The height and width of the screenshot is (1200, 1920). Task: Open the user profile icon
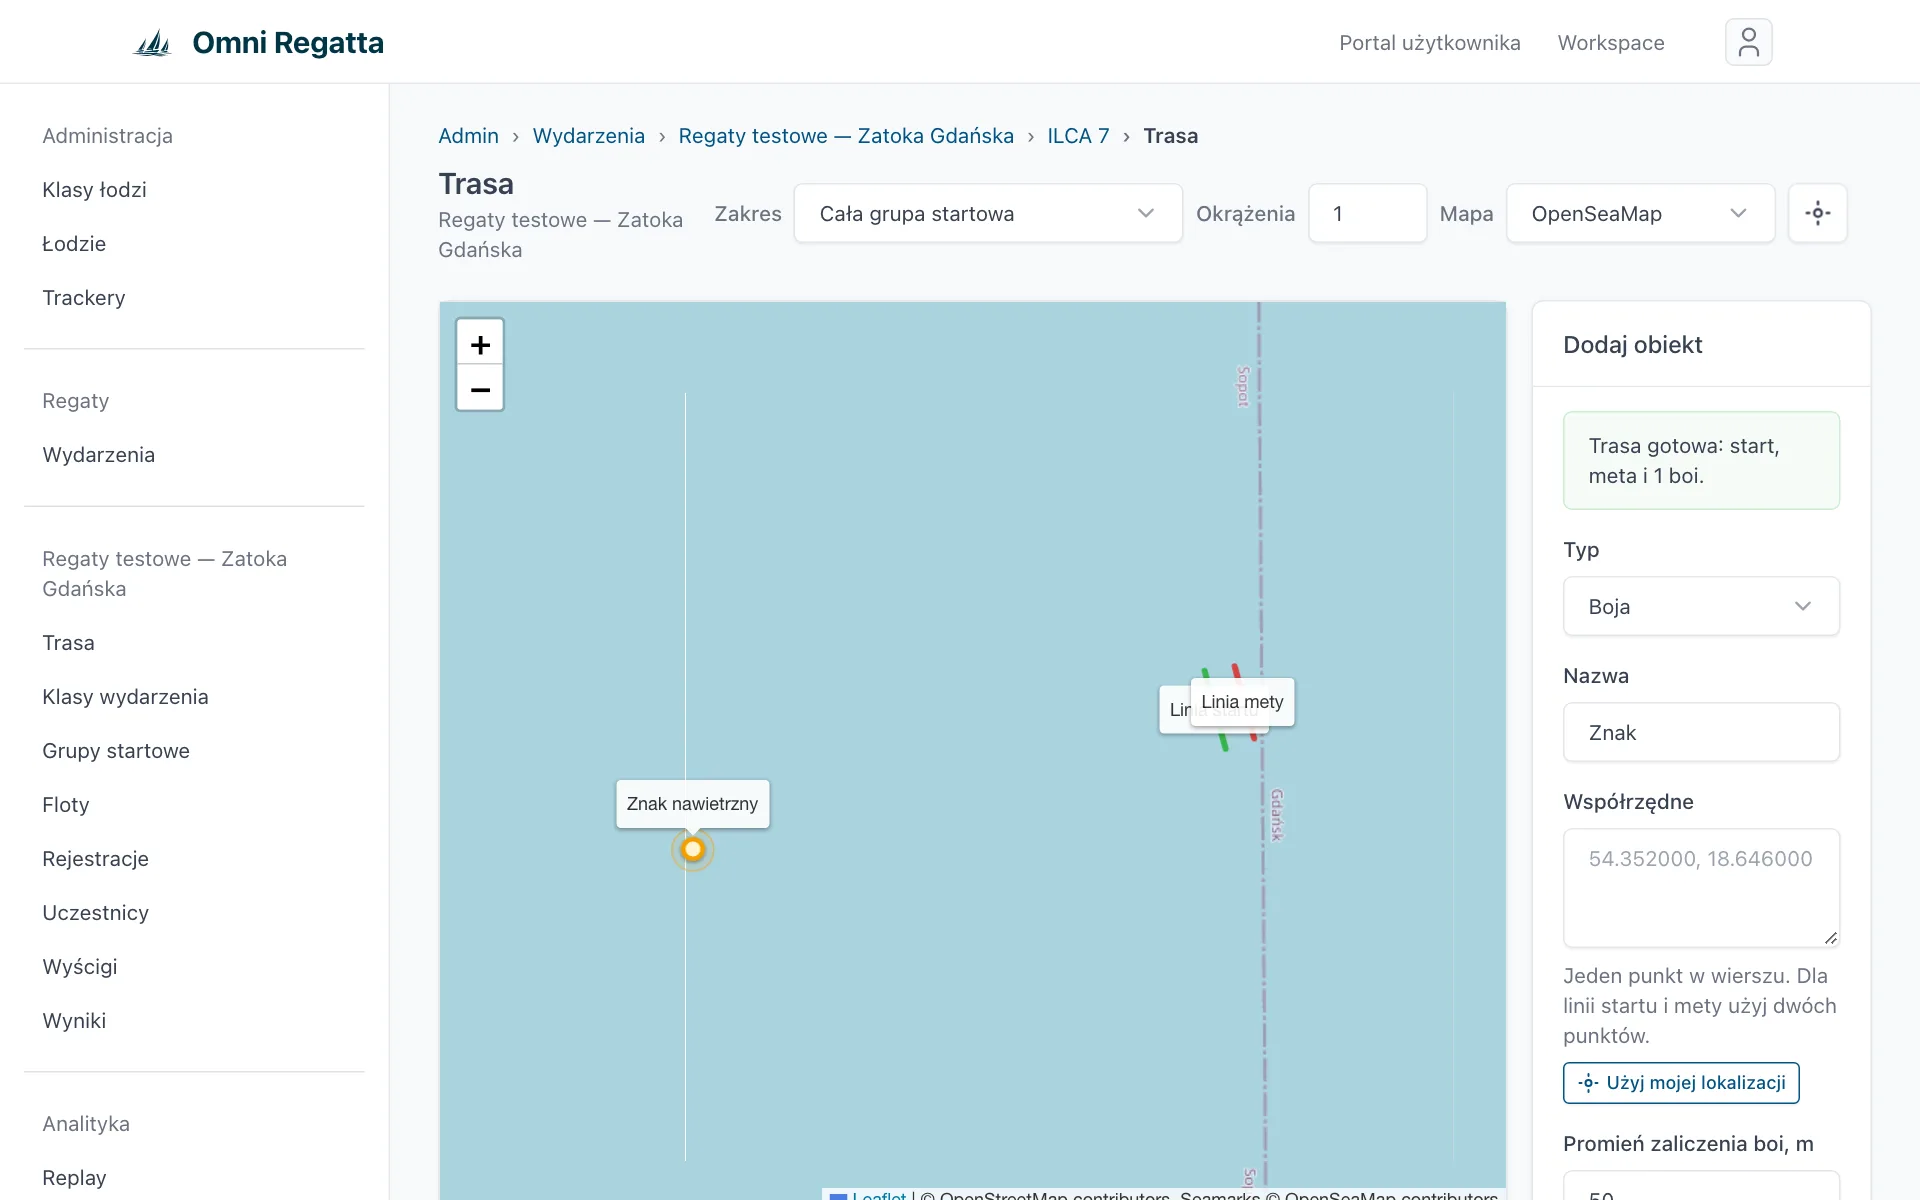[1748, 42]
